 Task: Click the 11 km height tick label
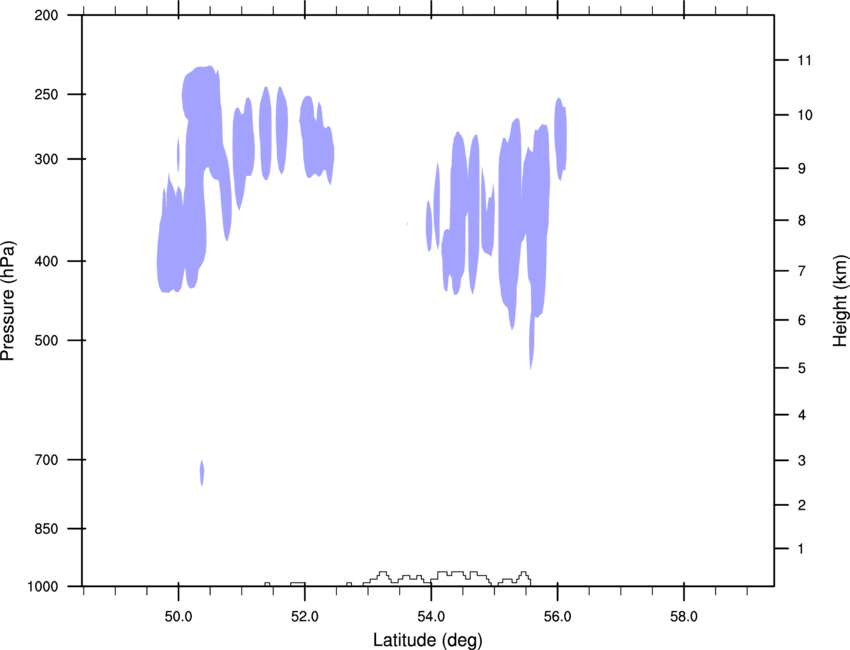pos(804,60)
